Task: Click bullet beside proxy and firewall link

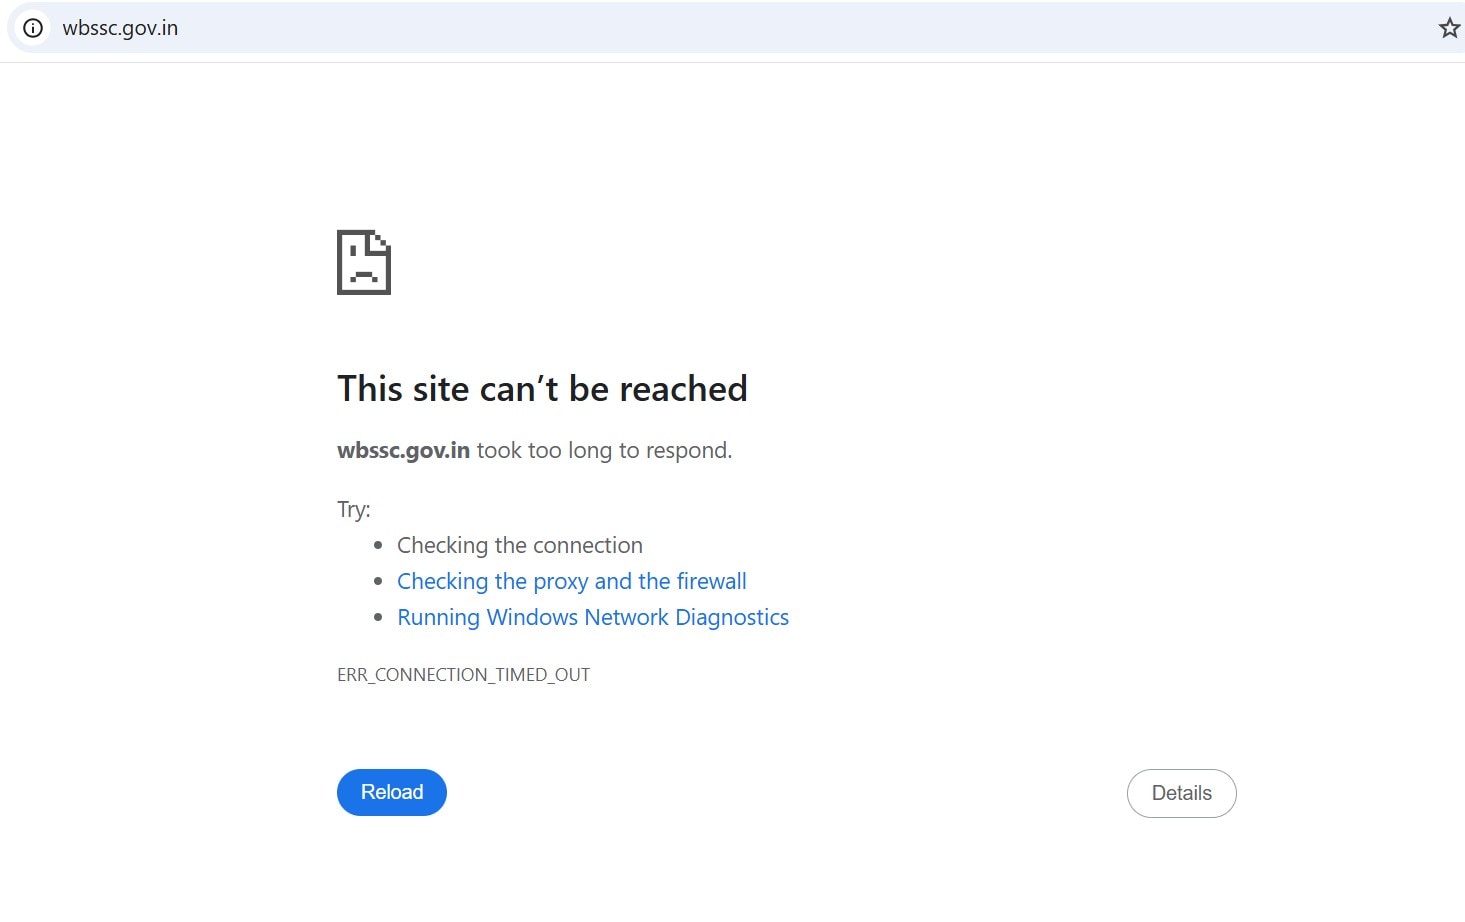Action: (x=378, y=581)
